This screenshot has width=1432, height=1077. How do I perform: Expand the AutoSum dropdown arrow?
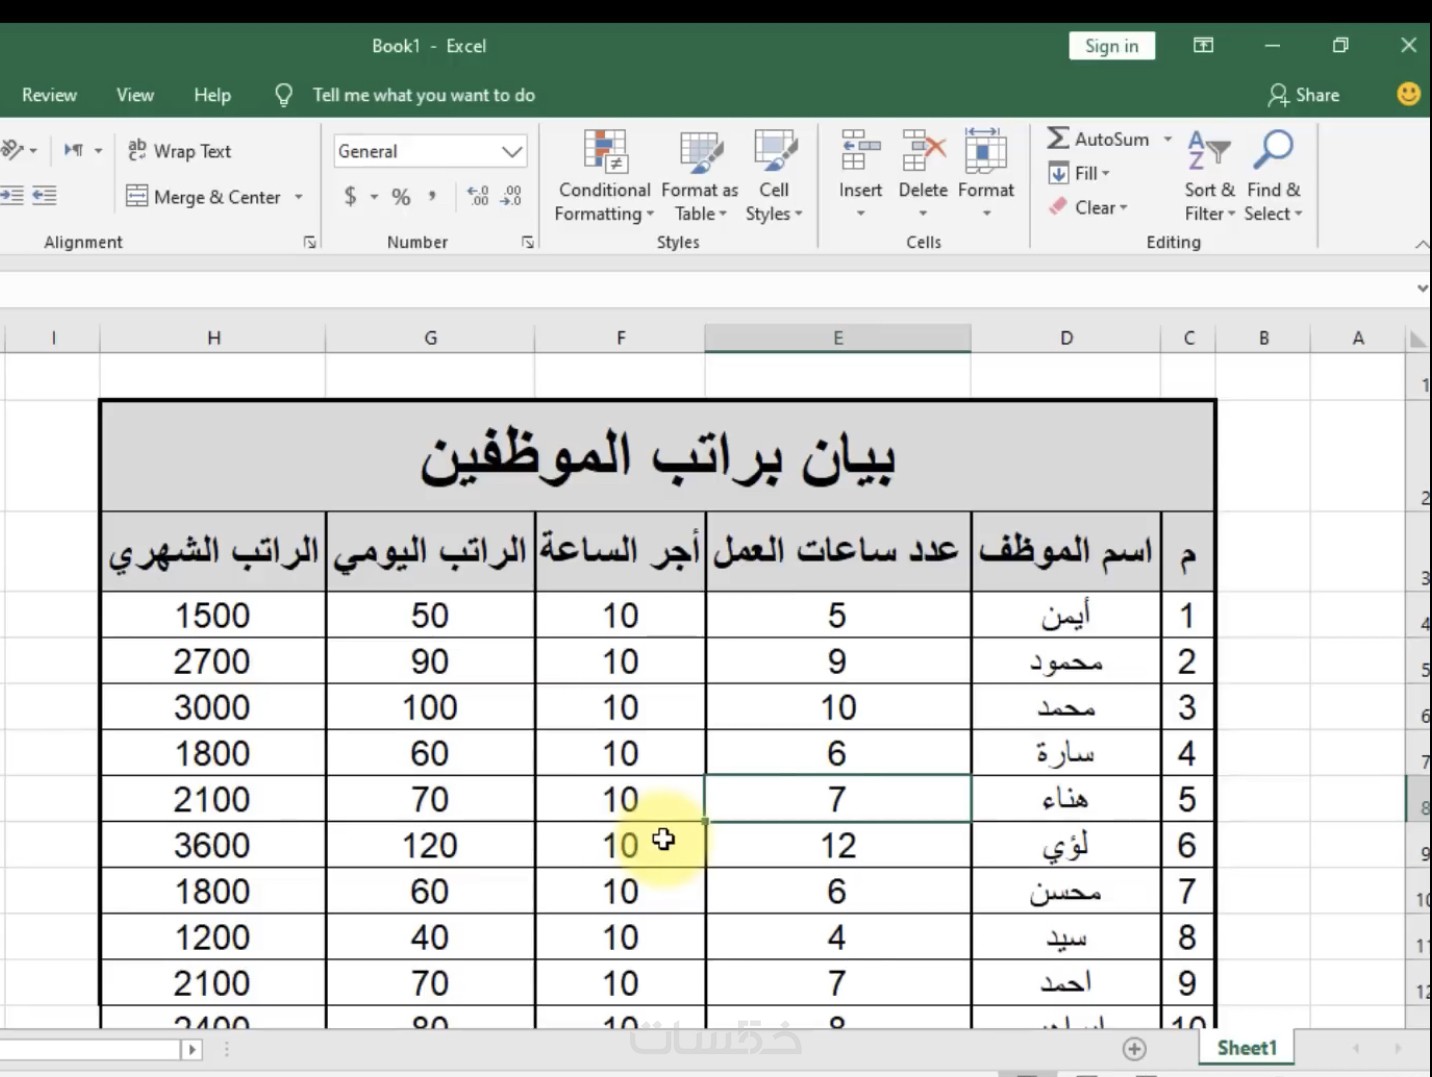pos(1167,139)
